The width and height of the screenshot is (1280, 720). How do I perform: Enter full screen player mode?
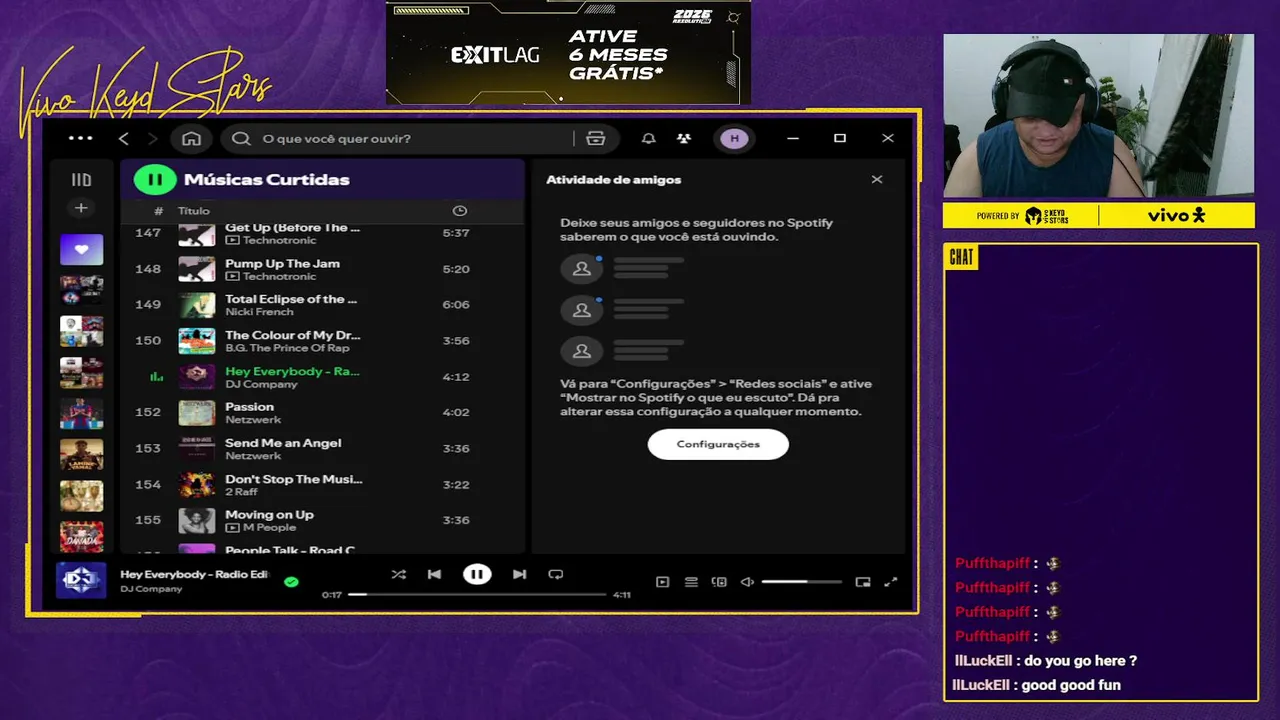pyautogui.click(x=891, y=582)
